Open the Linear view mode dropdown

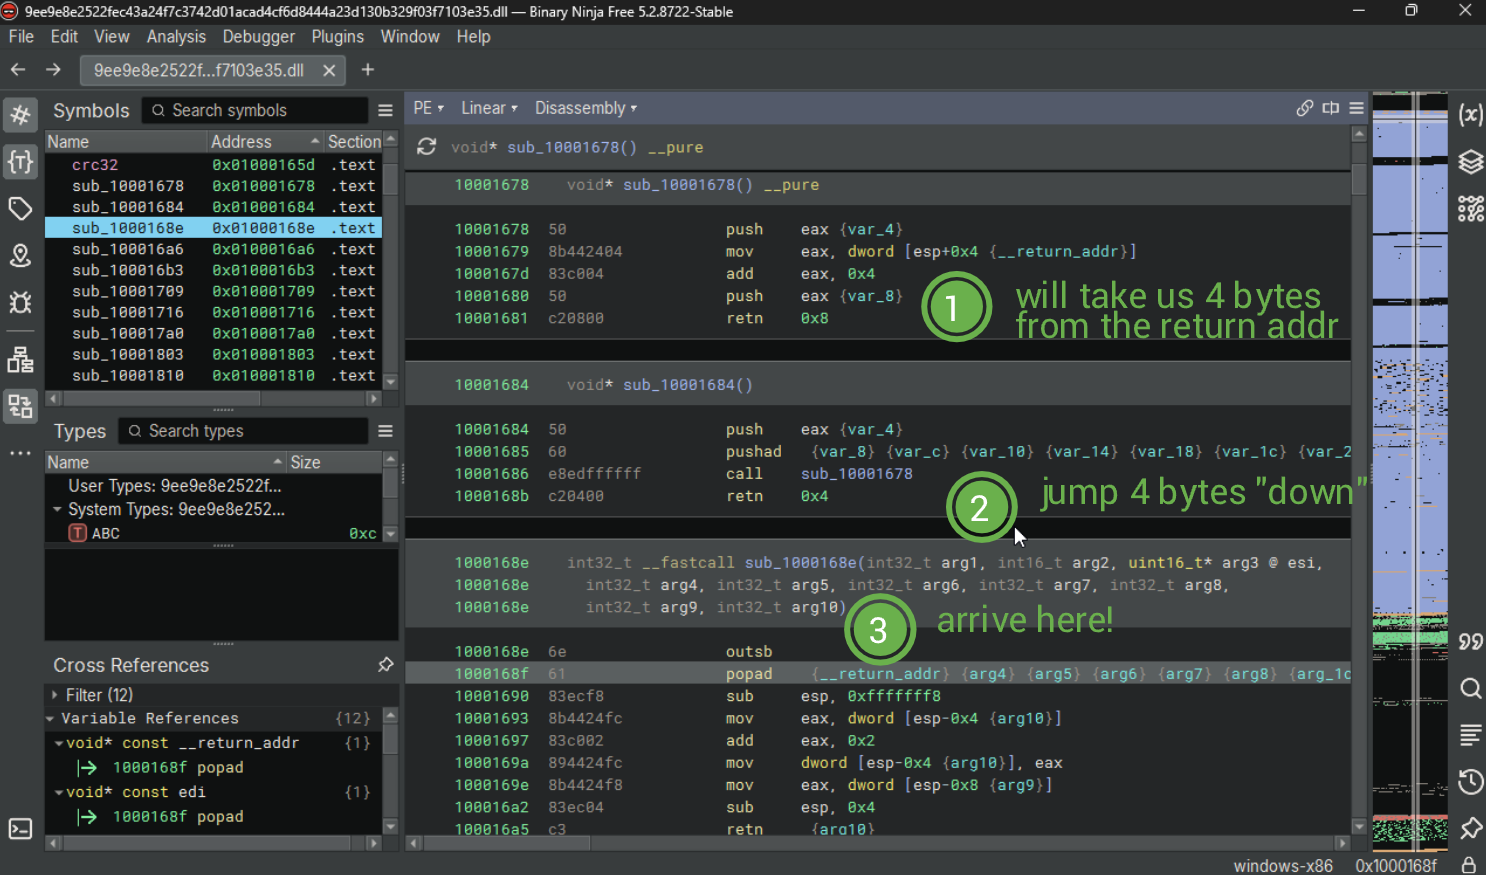pos(485,107)
